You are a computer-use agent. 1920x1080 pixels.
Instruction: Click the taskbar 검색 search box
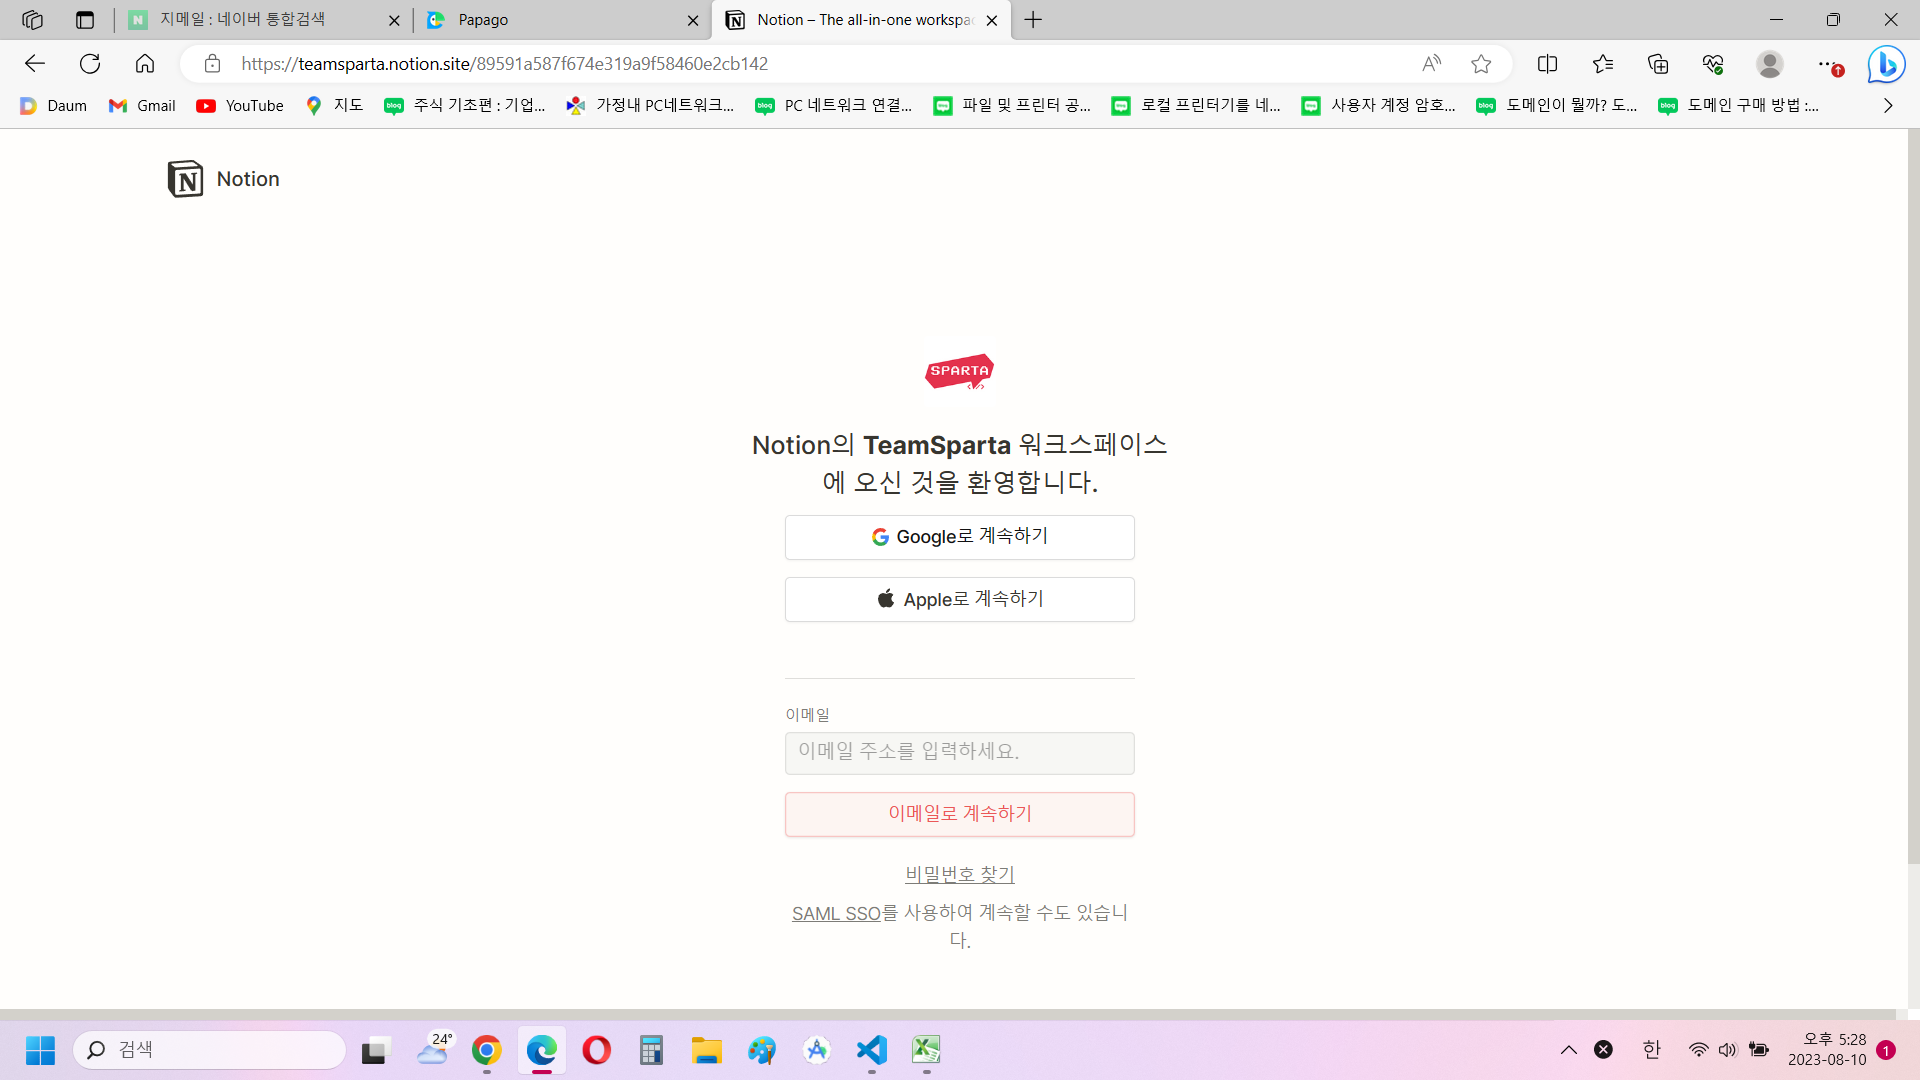click(x=209, y=1050)
